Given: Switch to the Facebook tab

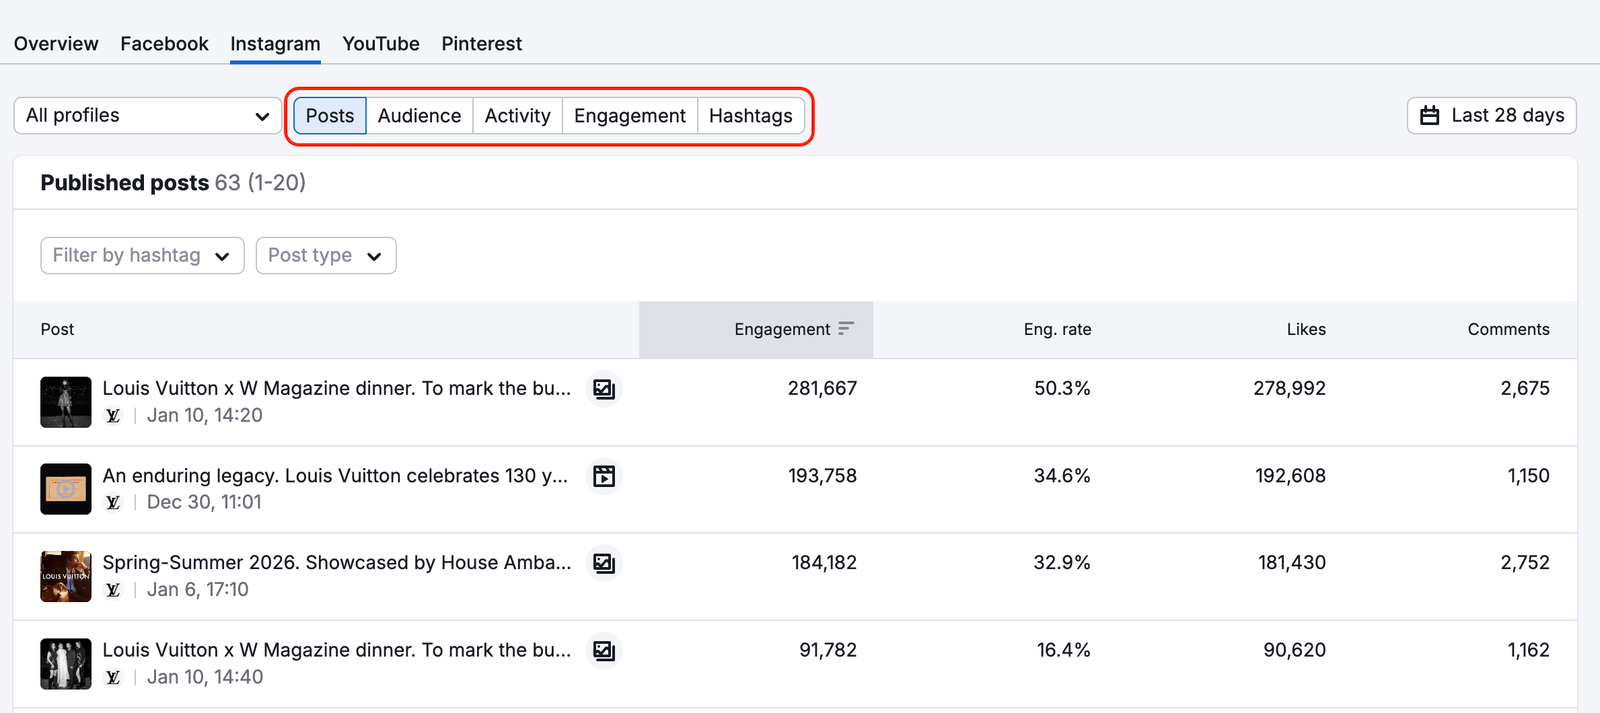Looking at the screenshot, I should coord(164,44).
